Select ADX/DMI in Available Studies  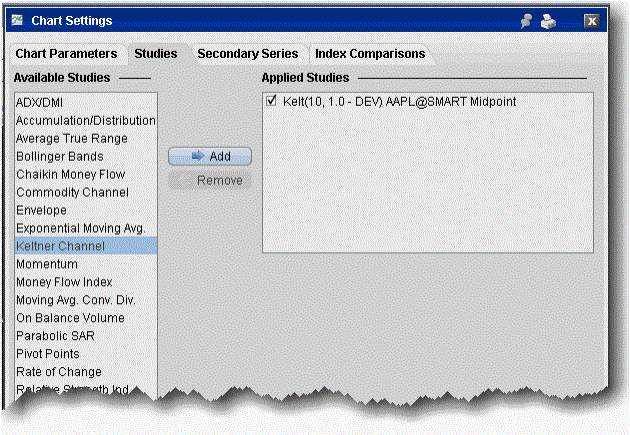pos(40,102)
